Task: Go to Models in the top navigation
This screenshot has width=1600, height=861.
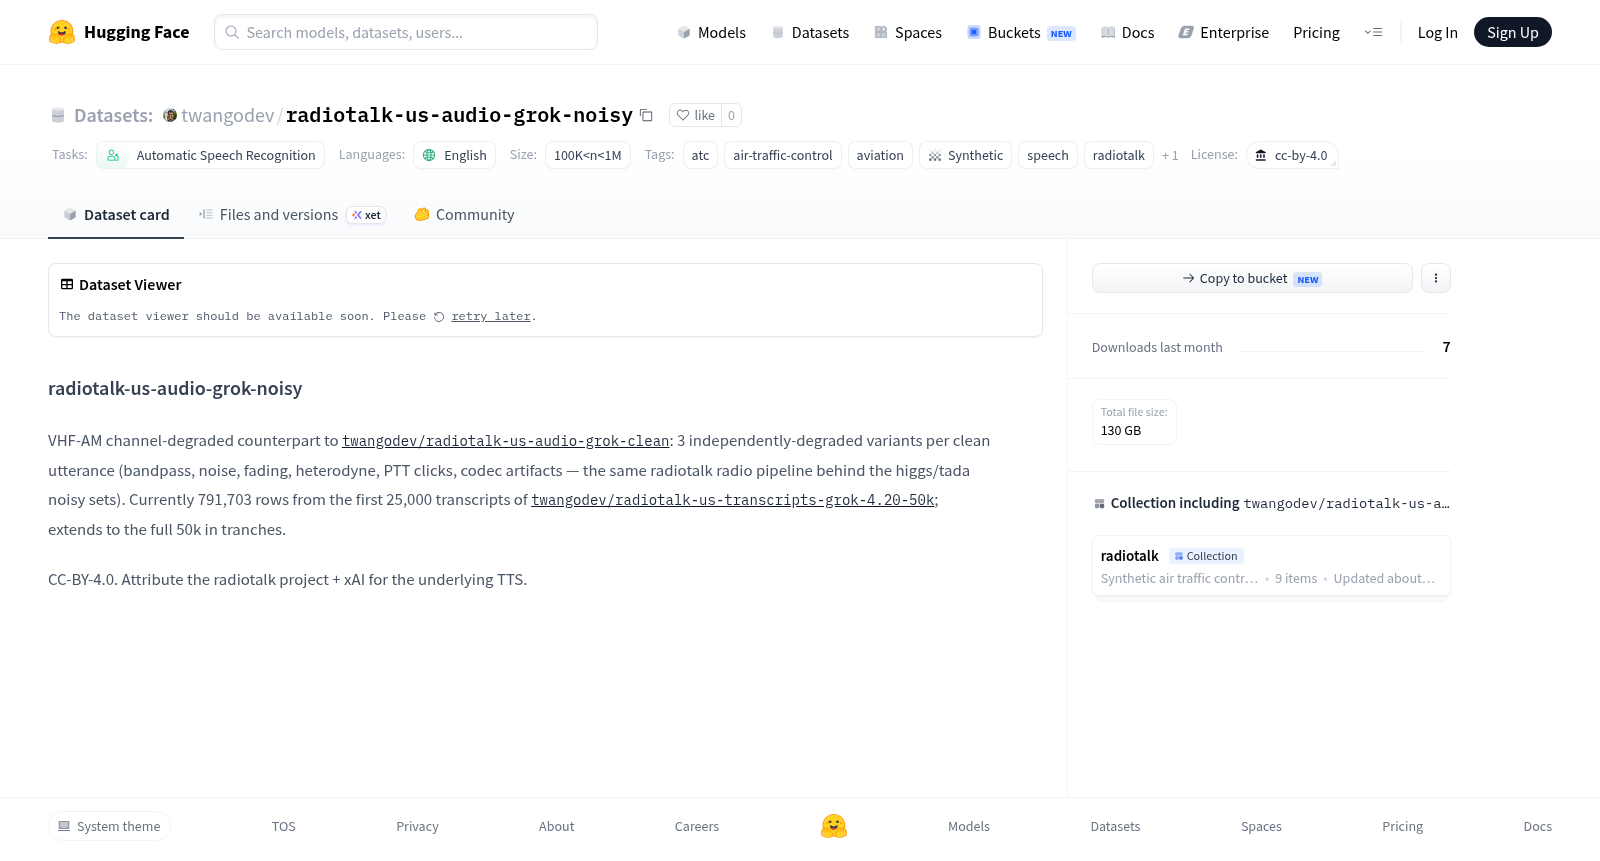Action: coord(712,32)
